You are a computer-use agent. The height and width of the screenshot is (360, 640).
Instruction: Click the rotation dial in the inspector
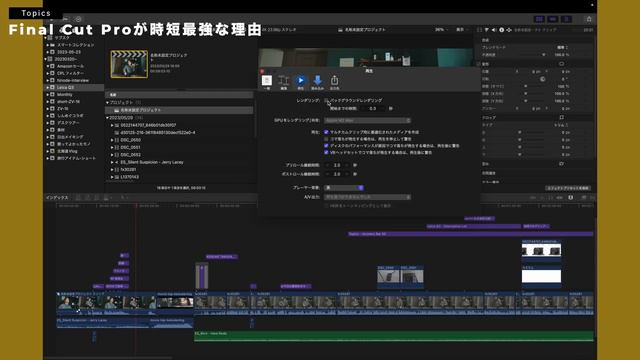point(542,79)
